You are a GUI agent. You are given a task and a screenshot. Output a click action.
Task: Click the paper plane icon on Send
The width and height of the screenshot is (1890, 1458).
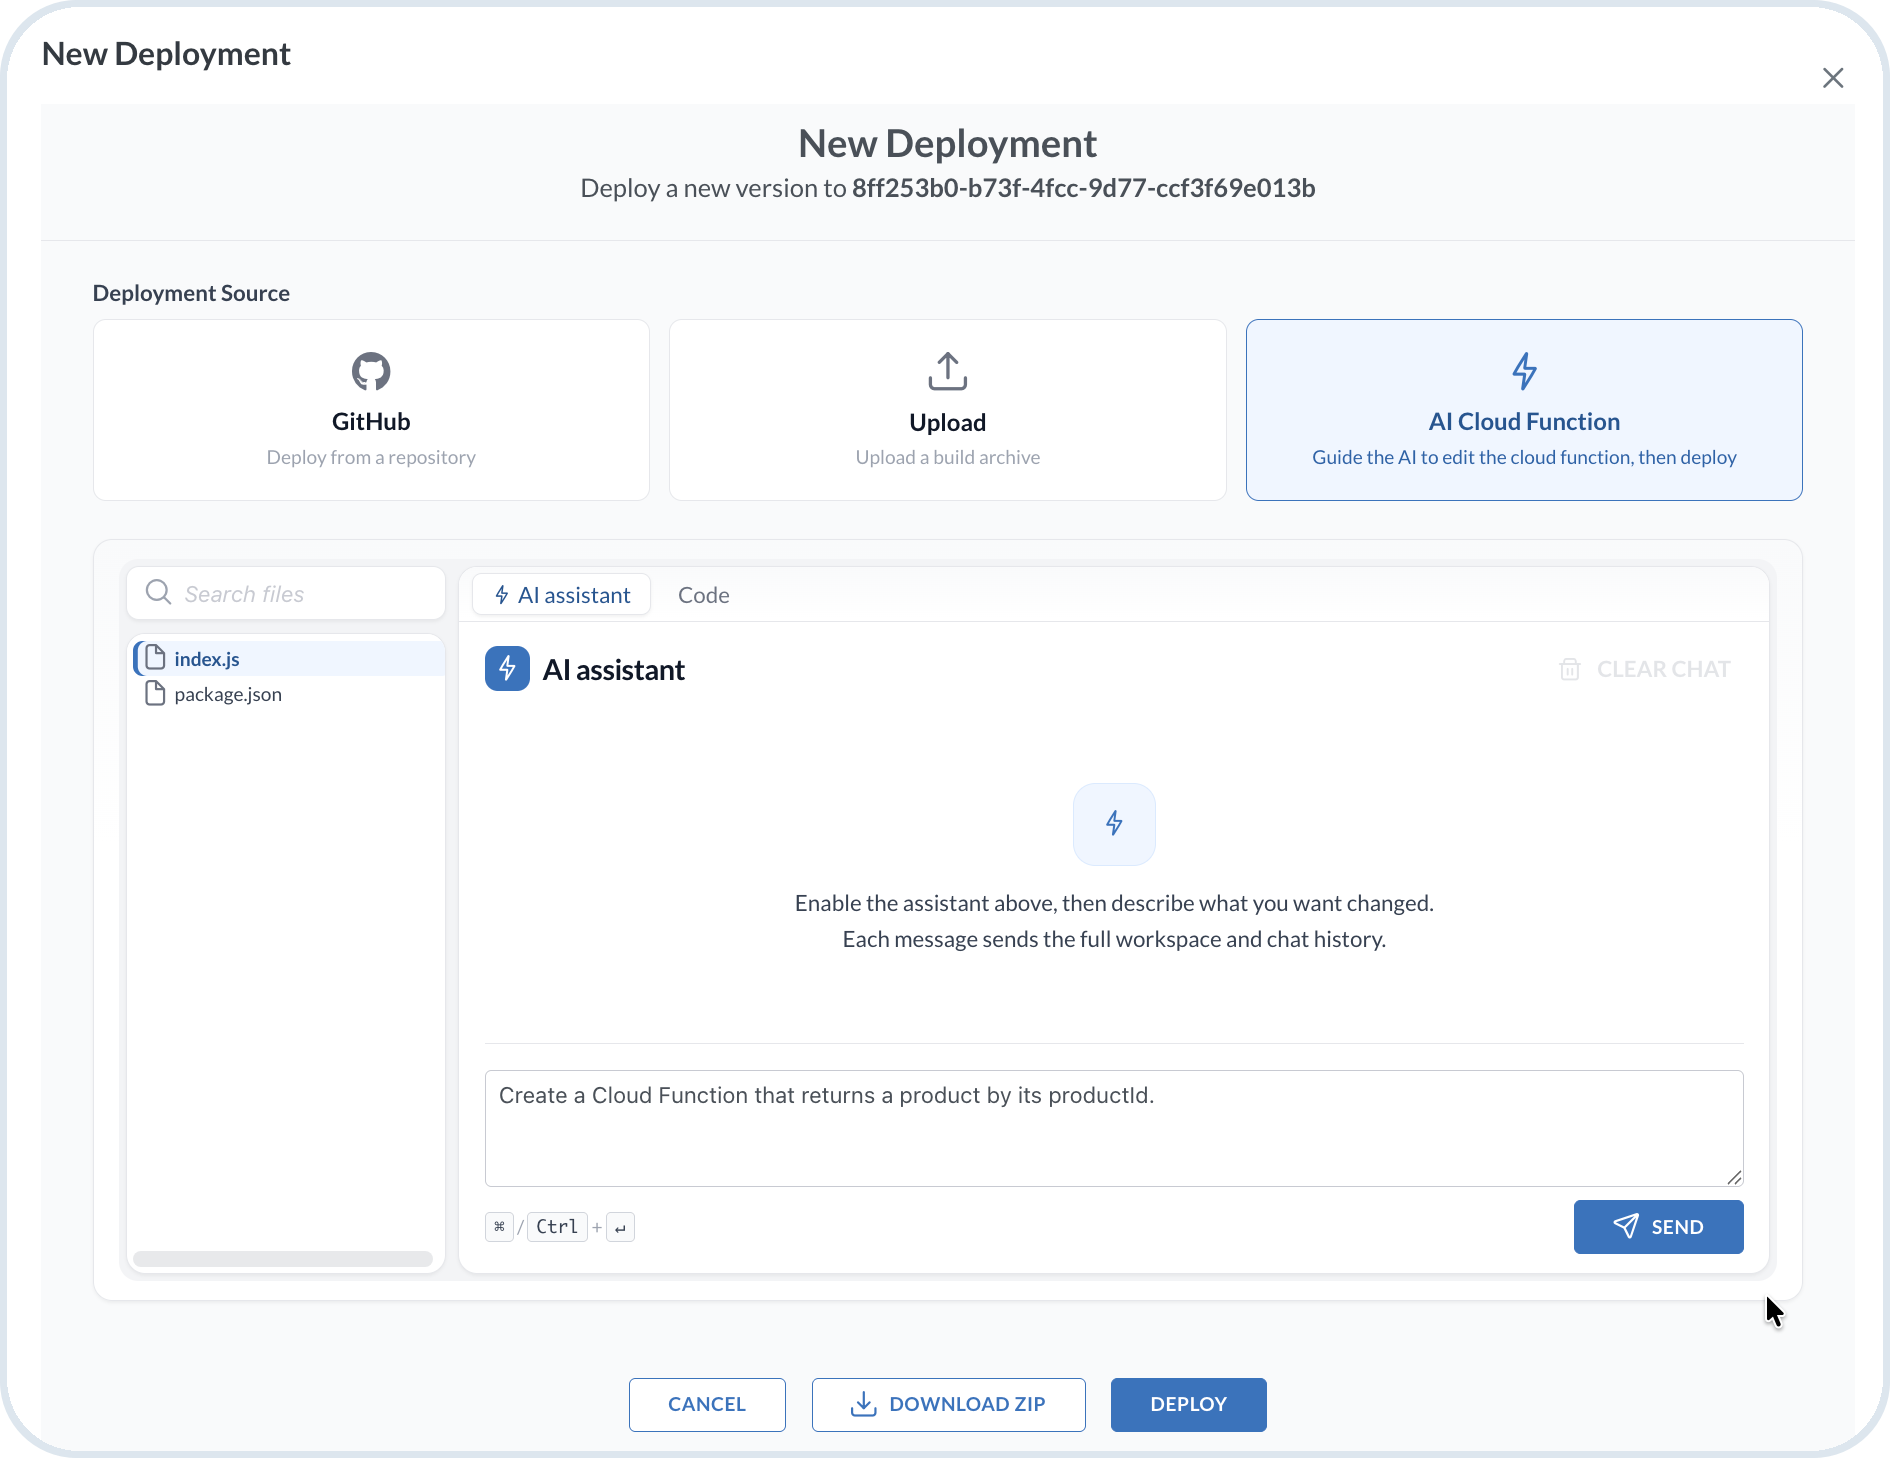1626,1226
